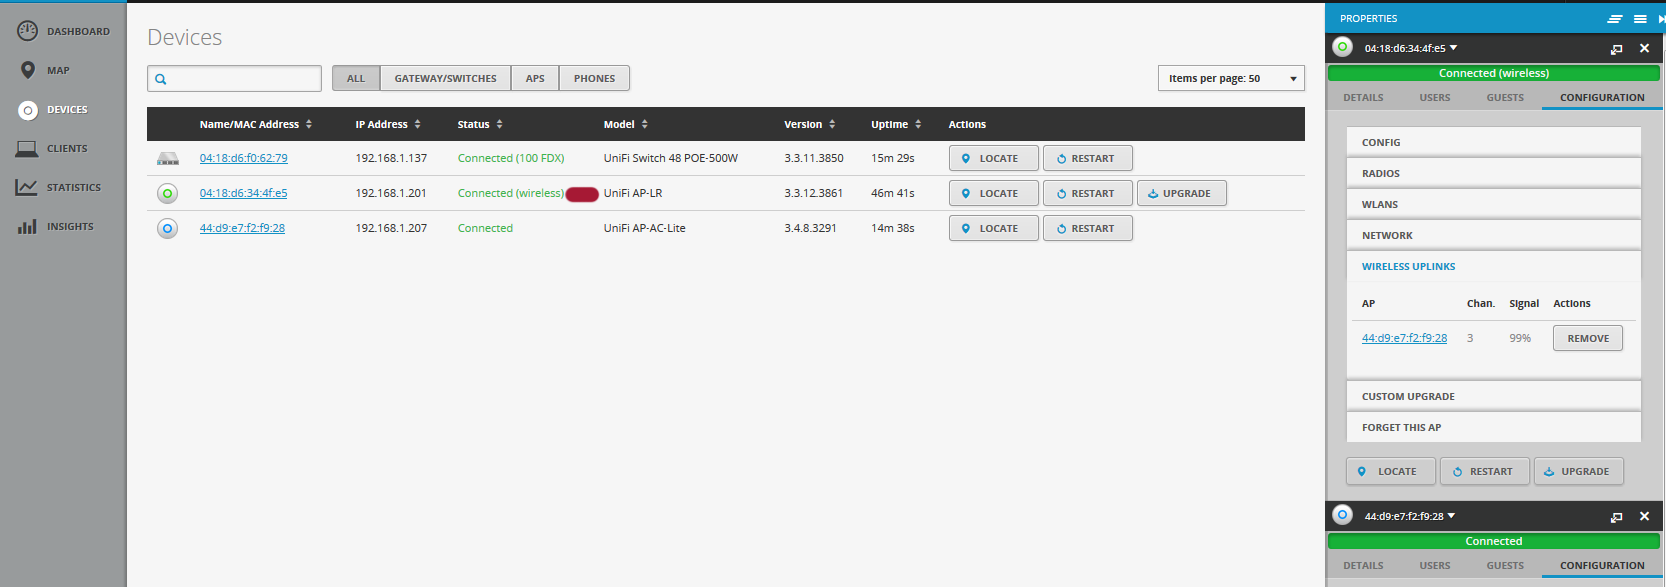1666x587 pixels.
Task: Click the green AP icon for 04:18:d6:34:4f:e5 row
Action: tap(168, 193)
